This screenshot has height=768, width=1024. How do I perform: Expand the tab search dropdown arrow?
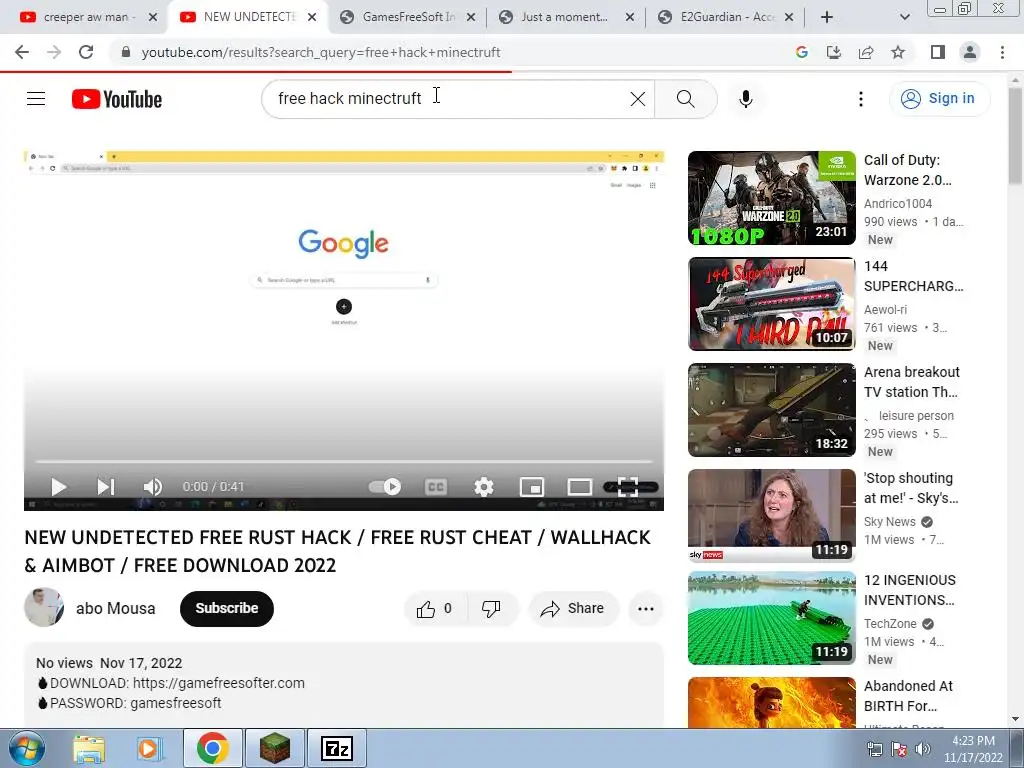click(904, 17)
